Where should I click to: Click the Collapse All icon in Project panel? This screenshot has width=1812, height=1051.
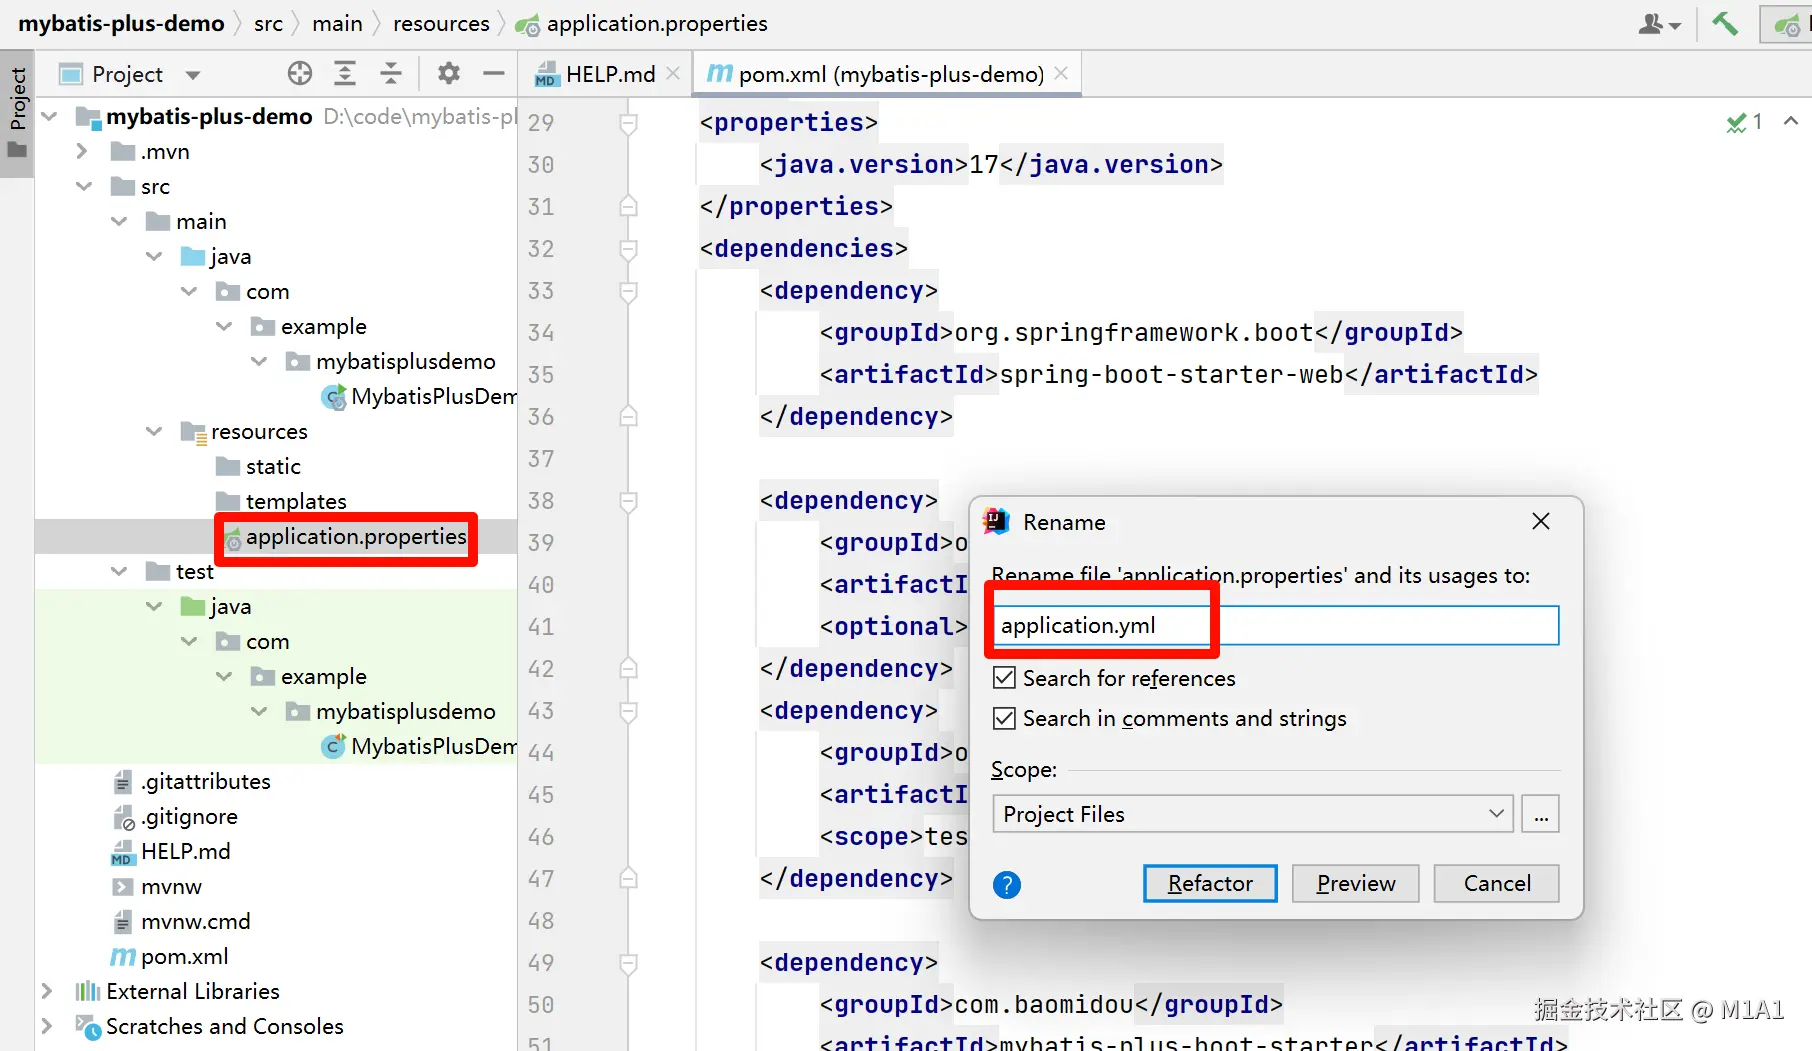tap(391, 73)
